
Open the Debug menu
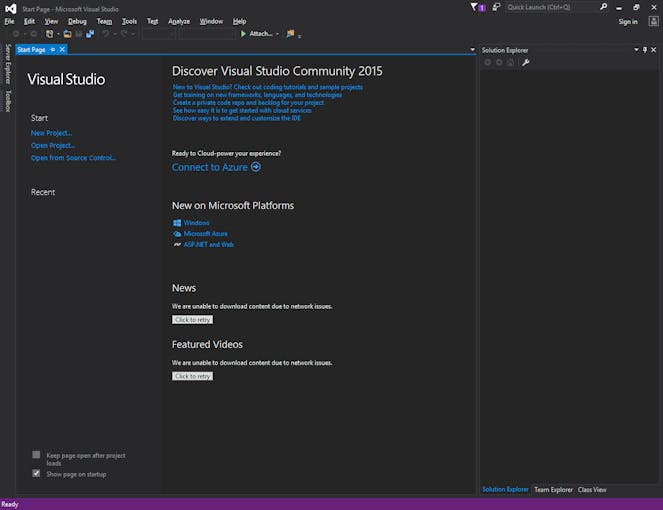click(x=77, y=21)
